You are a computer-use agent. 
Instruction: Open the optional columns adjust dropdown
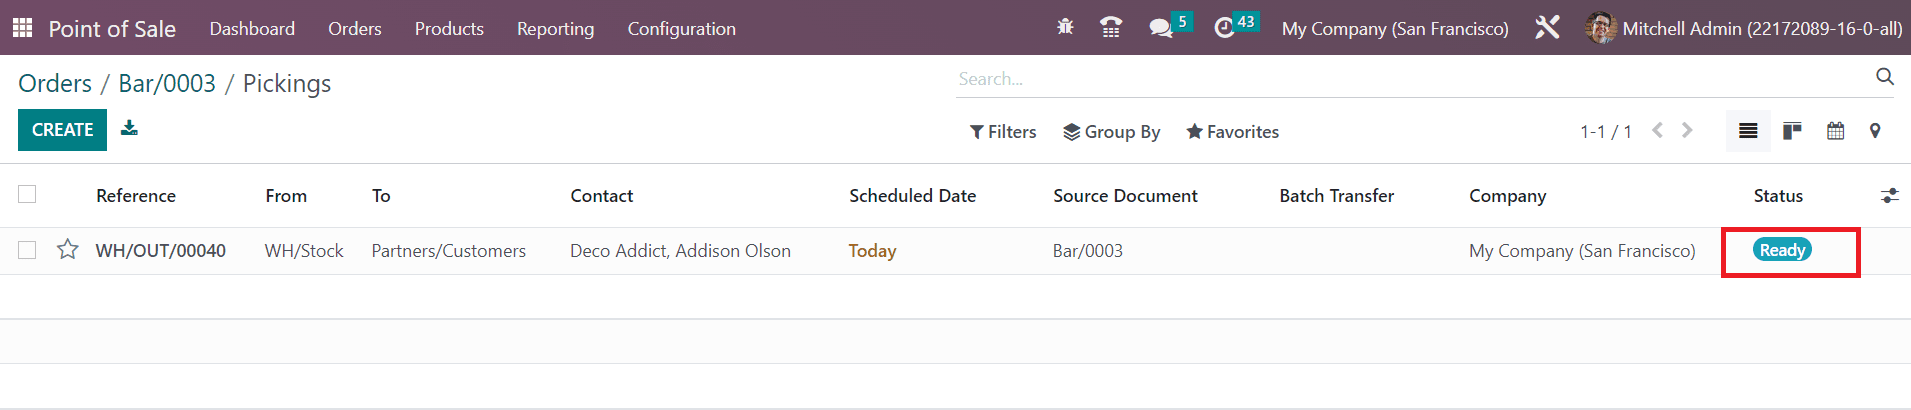pos(1889,196)
